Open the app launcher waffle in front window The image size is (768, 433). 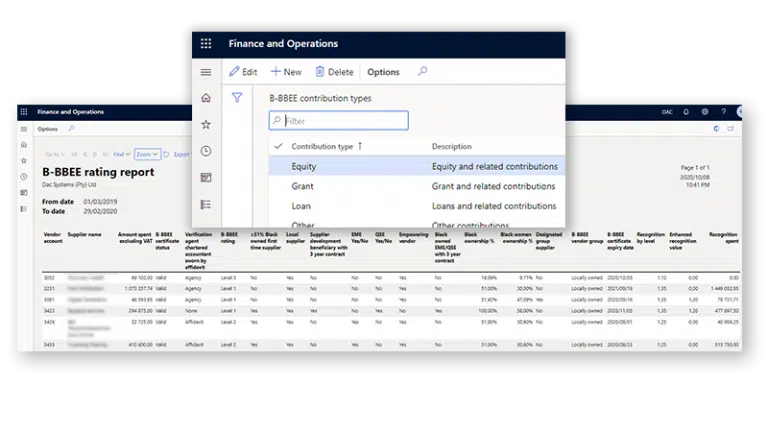[206, 44]
